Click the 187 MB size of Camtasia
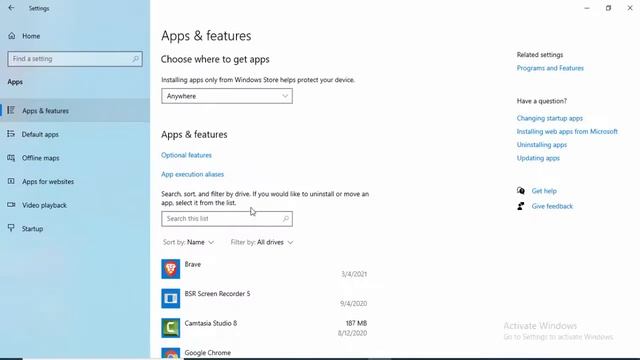This screenshot has width=640, height=360. pyautogui.click(x=356, y=323)
